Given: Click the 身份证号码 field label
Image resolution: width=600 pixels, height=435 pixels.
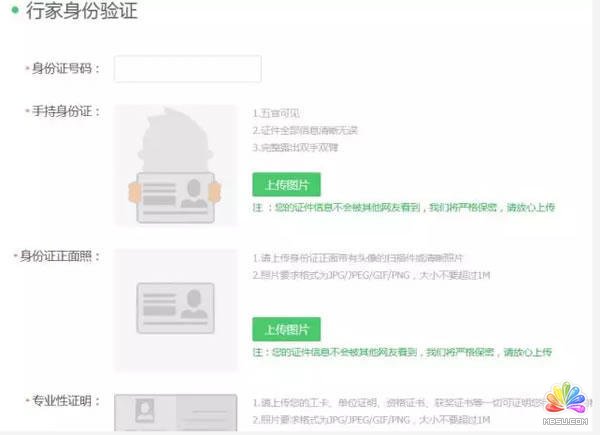Looking at the screenshot, I should point(66,69).
